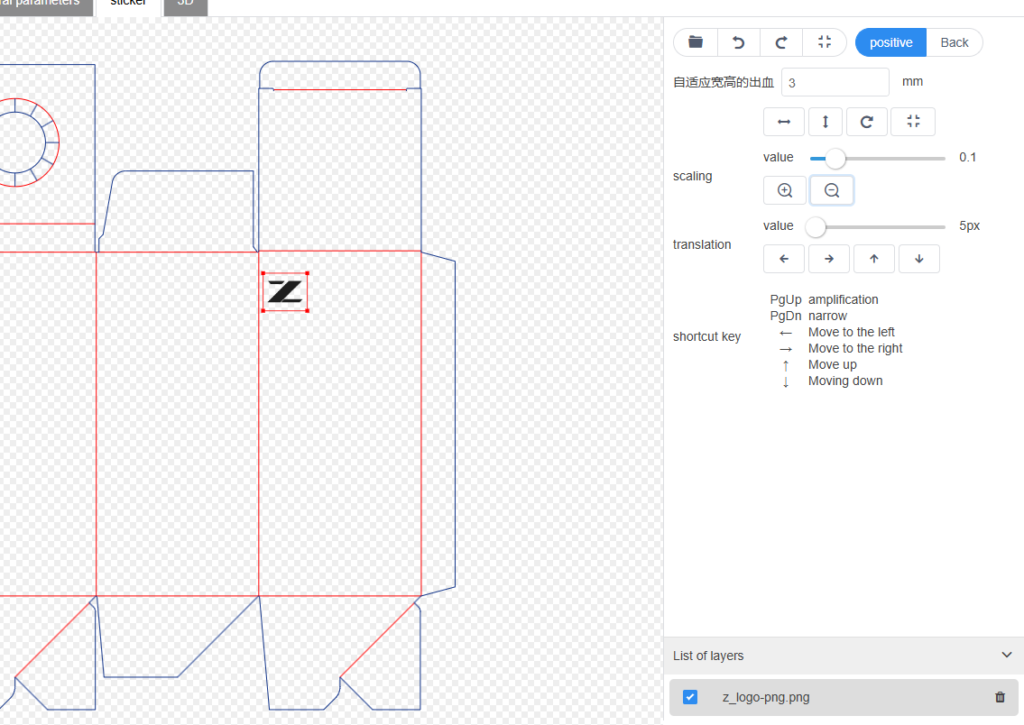Click the 'Move up' shortcut text
Viewport: 1024px width, 725px height.
tap(832, 364)
